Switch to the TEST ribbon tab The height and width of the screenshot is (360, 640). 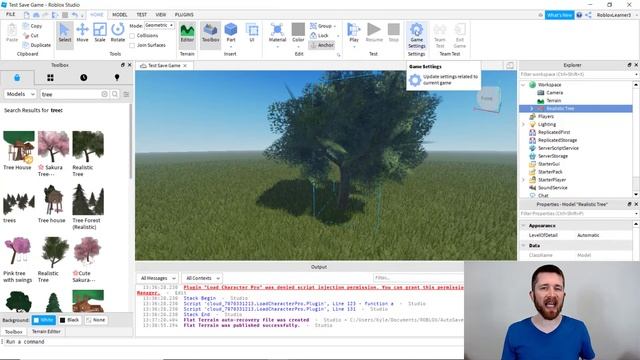click(142, 15)
